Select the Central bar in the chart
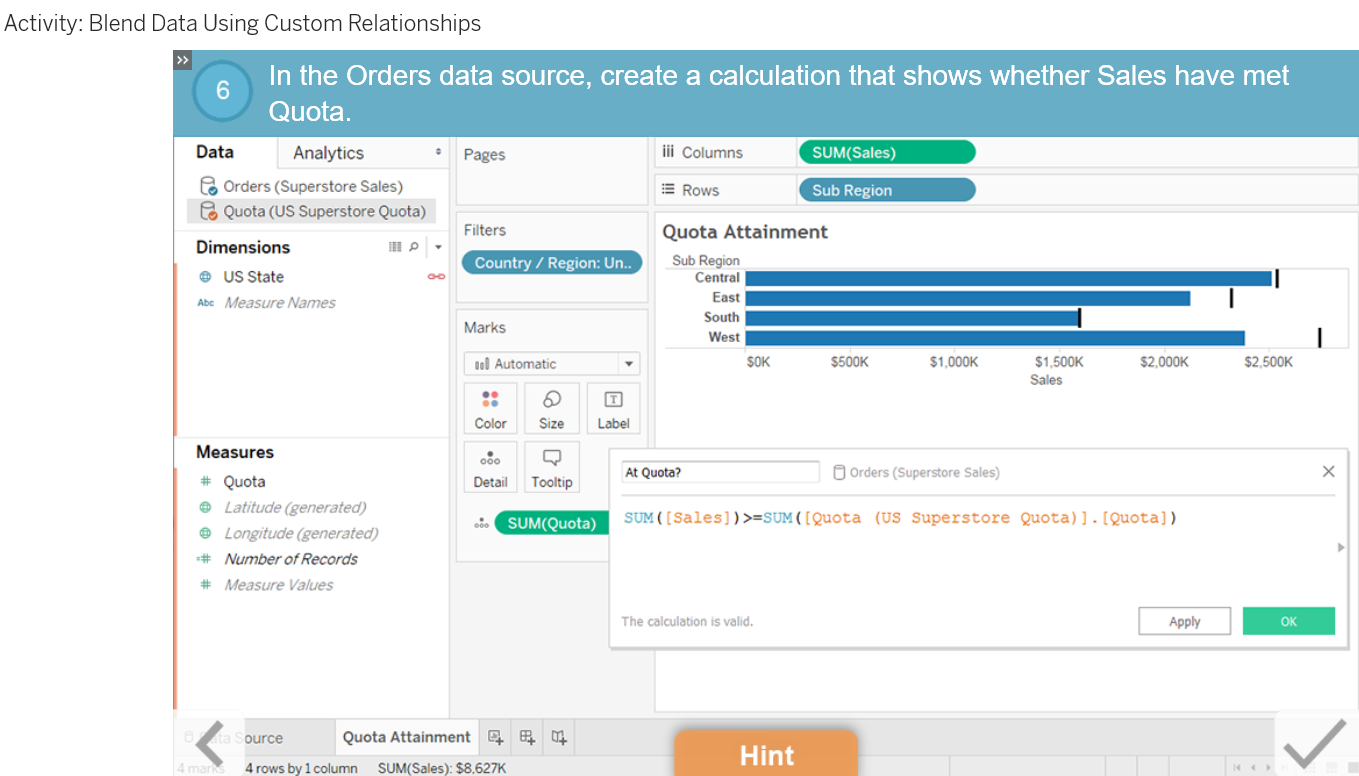 1008,278
